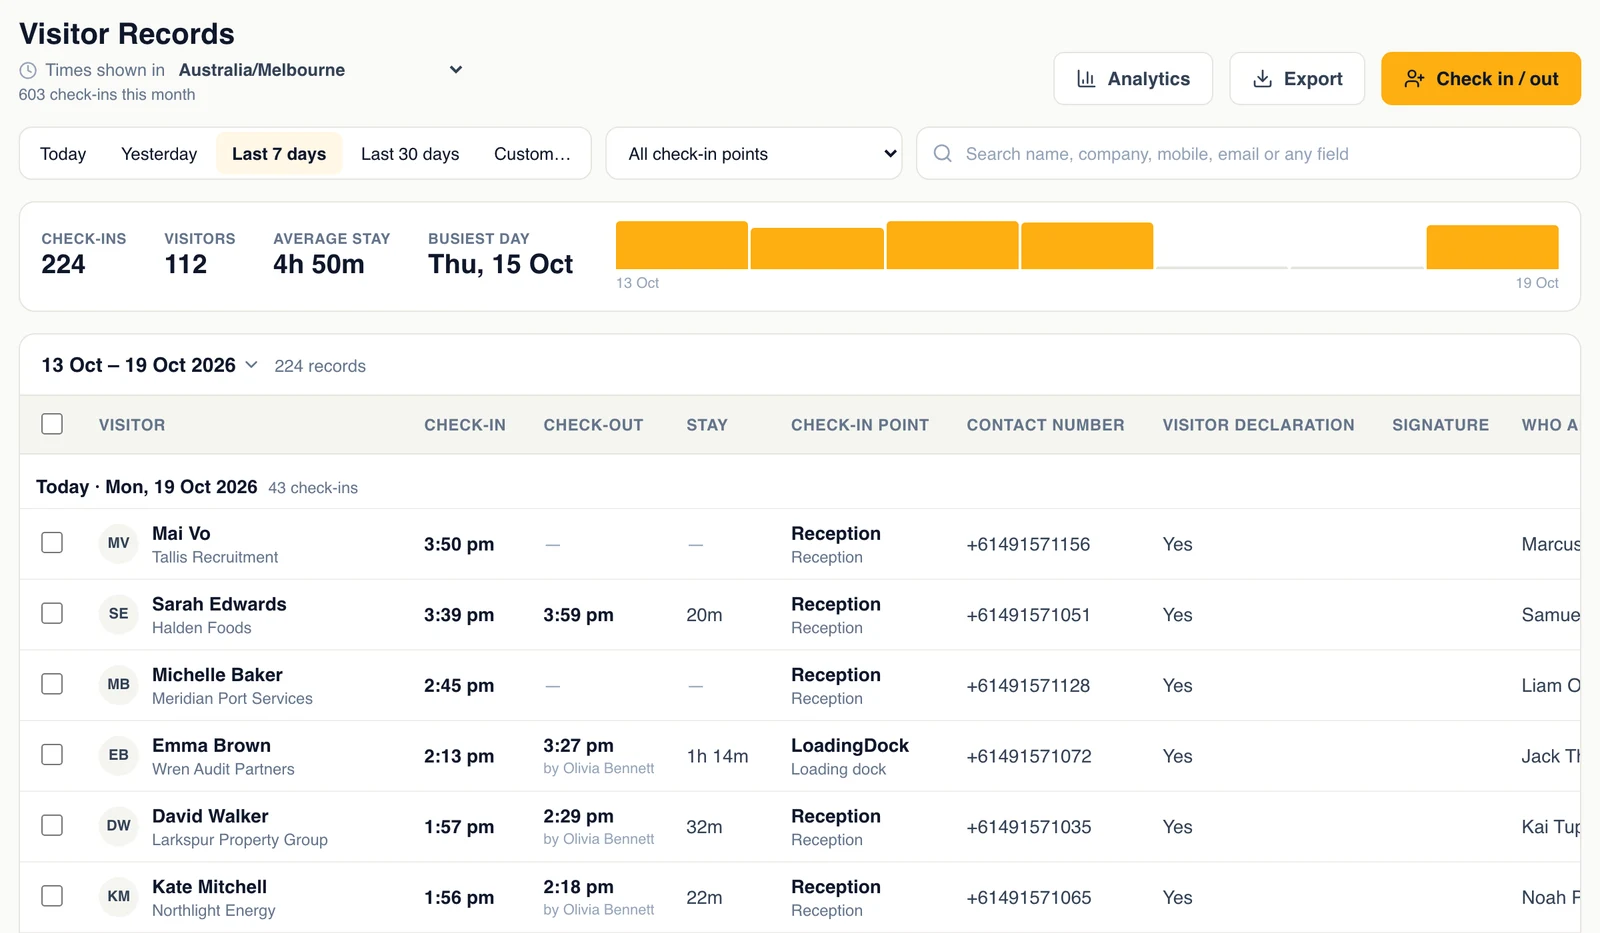
Task: Click the 13 Oct bar in the chart
Action: [x=682, y=245]
